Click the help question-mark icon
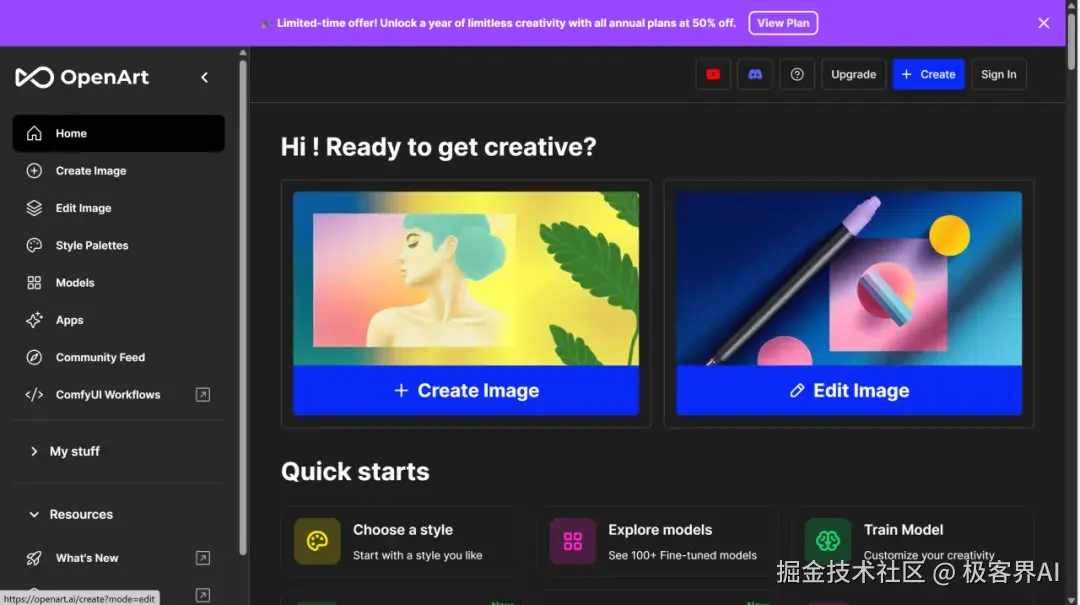Image resolution: width=1080 pixels, height=605 pixels. pos(797,74)
